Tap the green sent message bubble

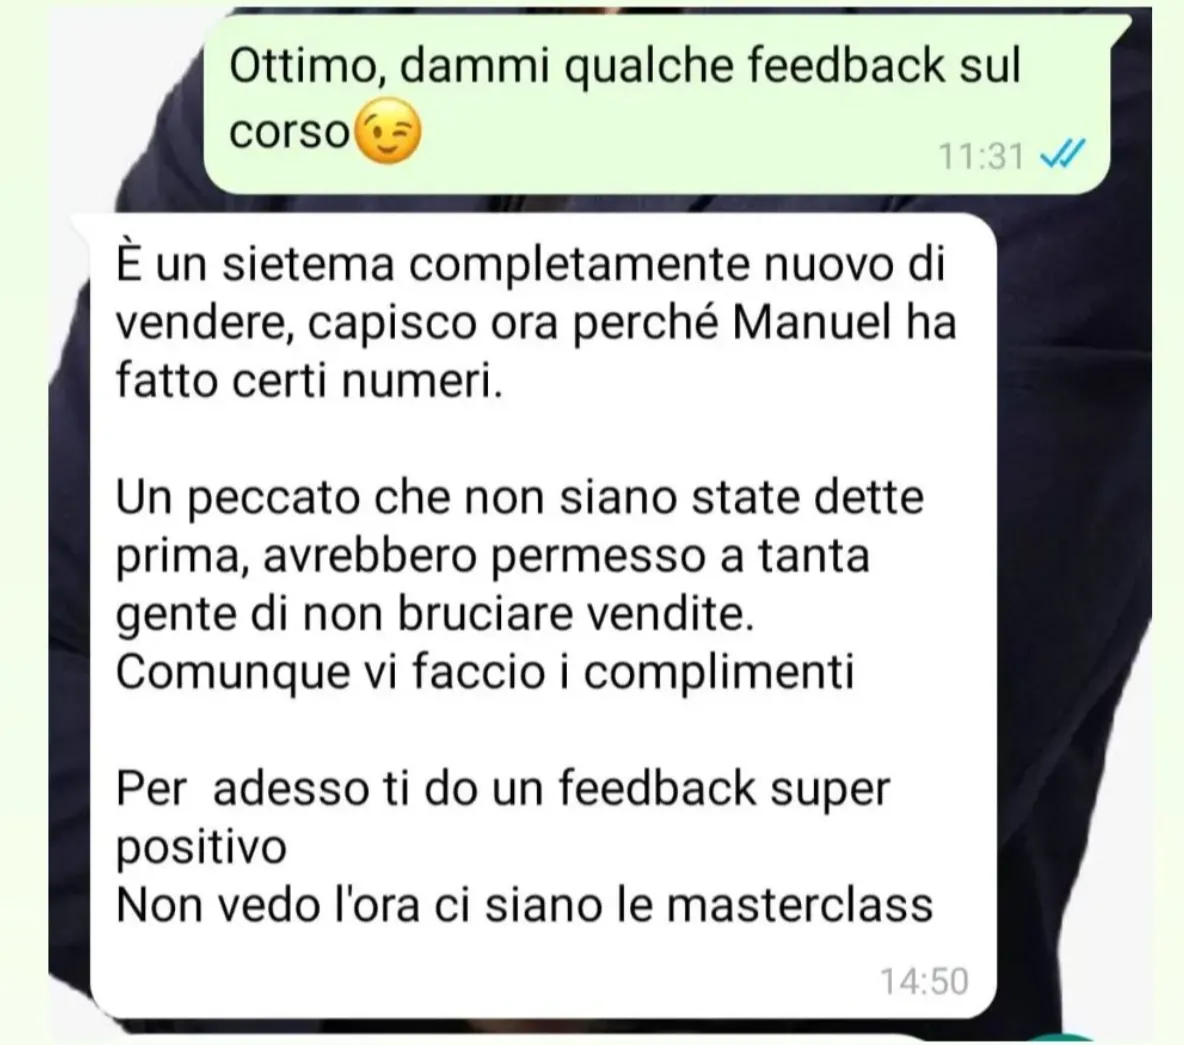(657, 104)
